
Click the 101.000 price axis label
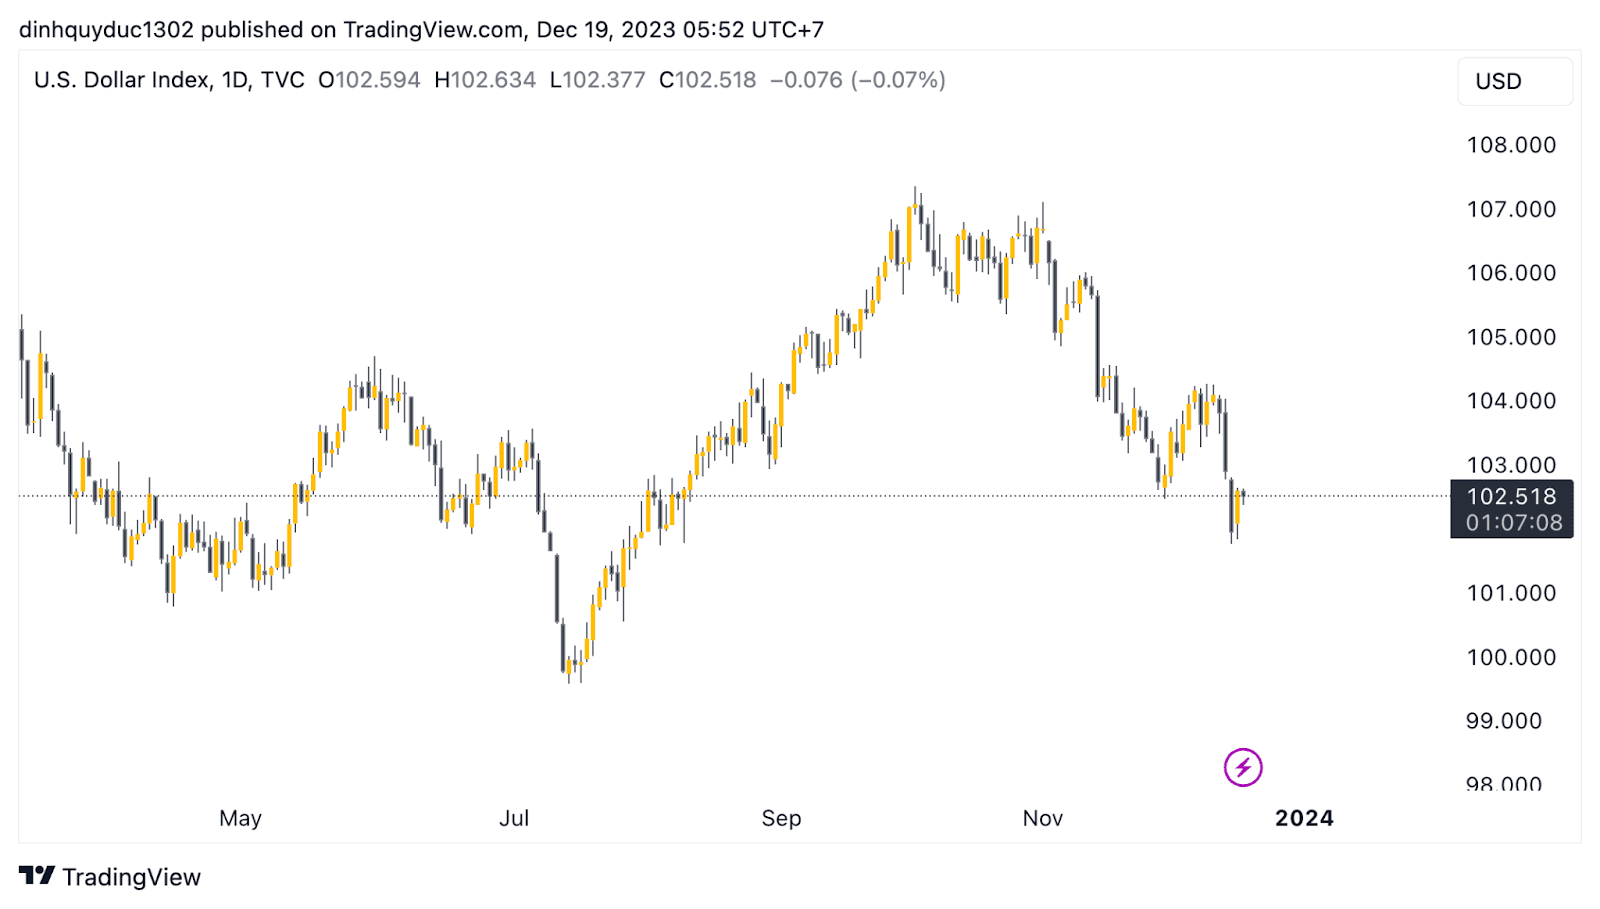1511,593
